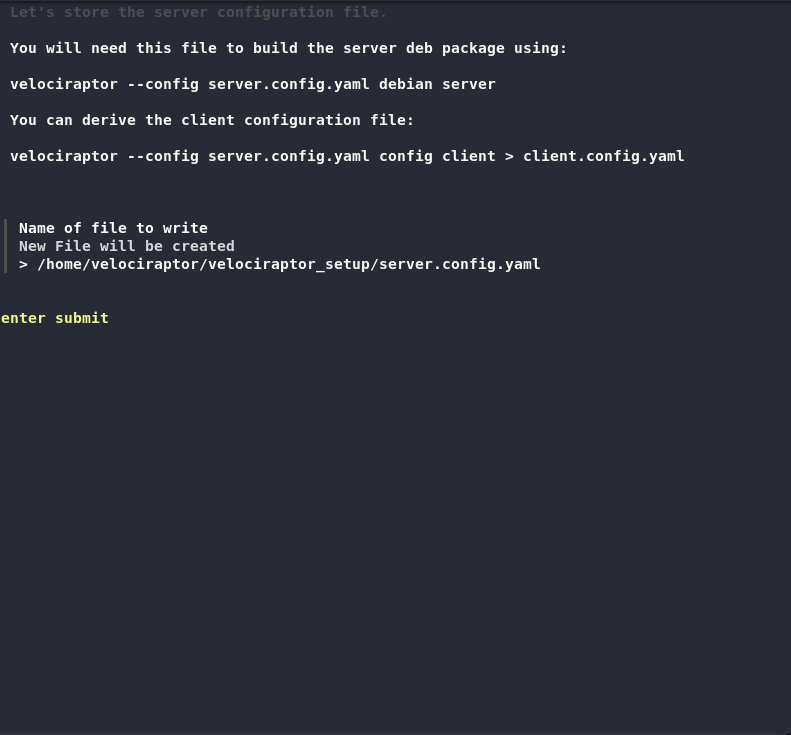The image size is (791, 735).
Task: Click the word 'enter' in the hint
Action: click(23, 318)
